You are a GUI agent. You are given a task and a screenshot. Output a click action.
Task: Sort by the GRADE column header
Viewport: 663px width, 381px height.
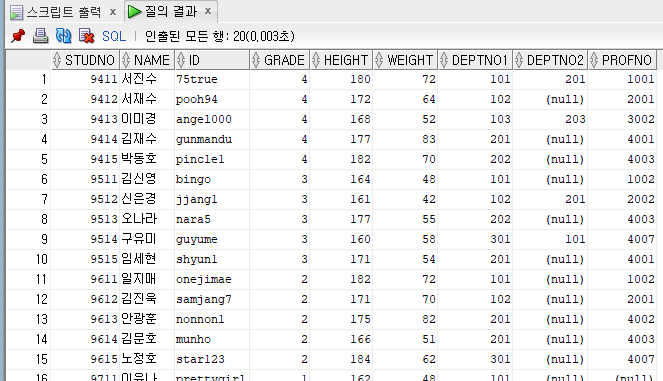coord(279,60)
